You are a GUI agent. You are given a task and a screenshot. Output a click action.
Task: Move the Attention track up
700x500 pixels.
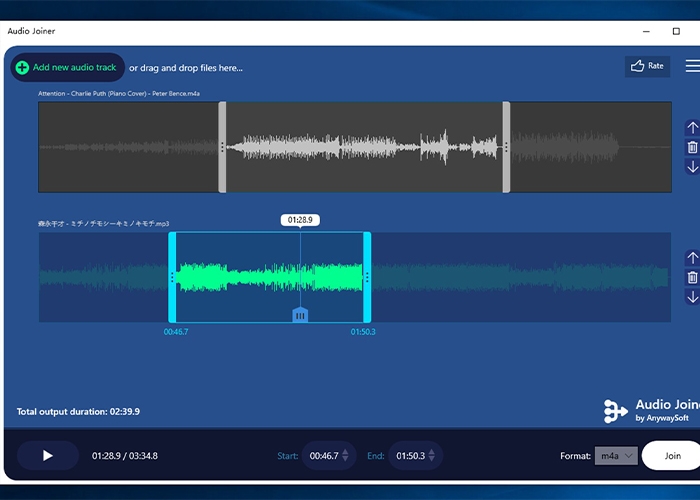(x=692, y=128)
